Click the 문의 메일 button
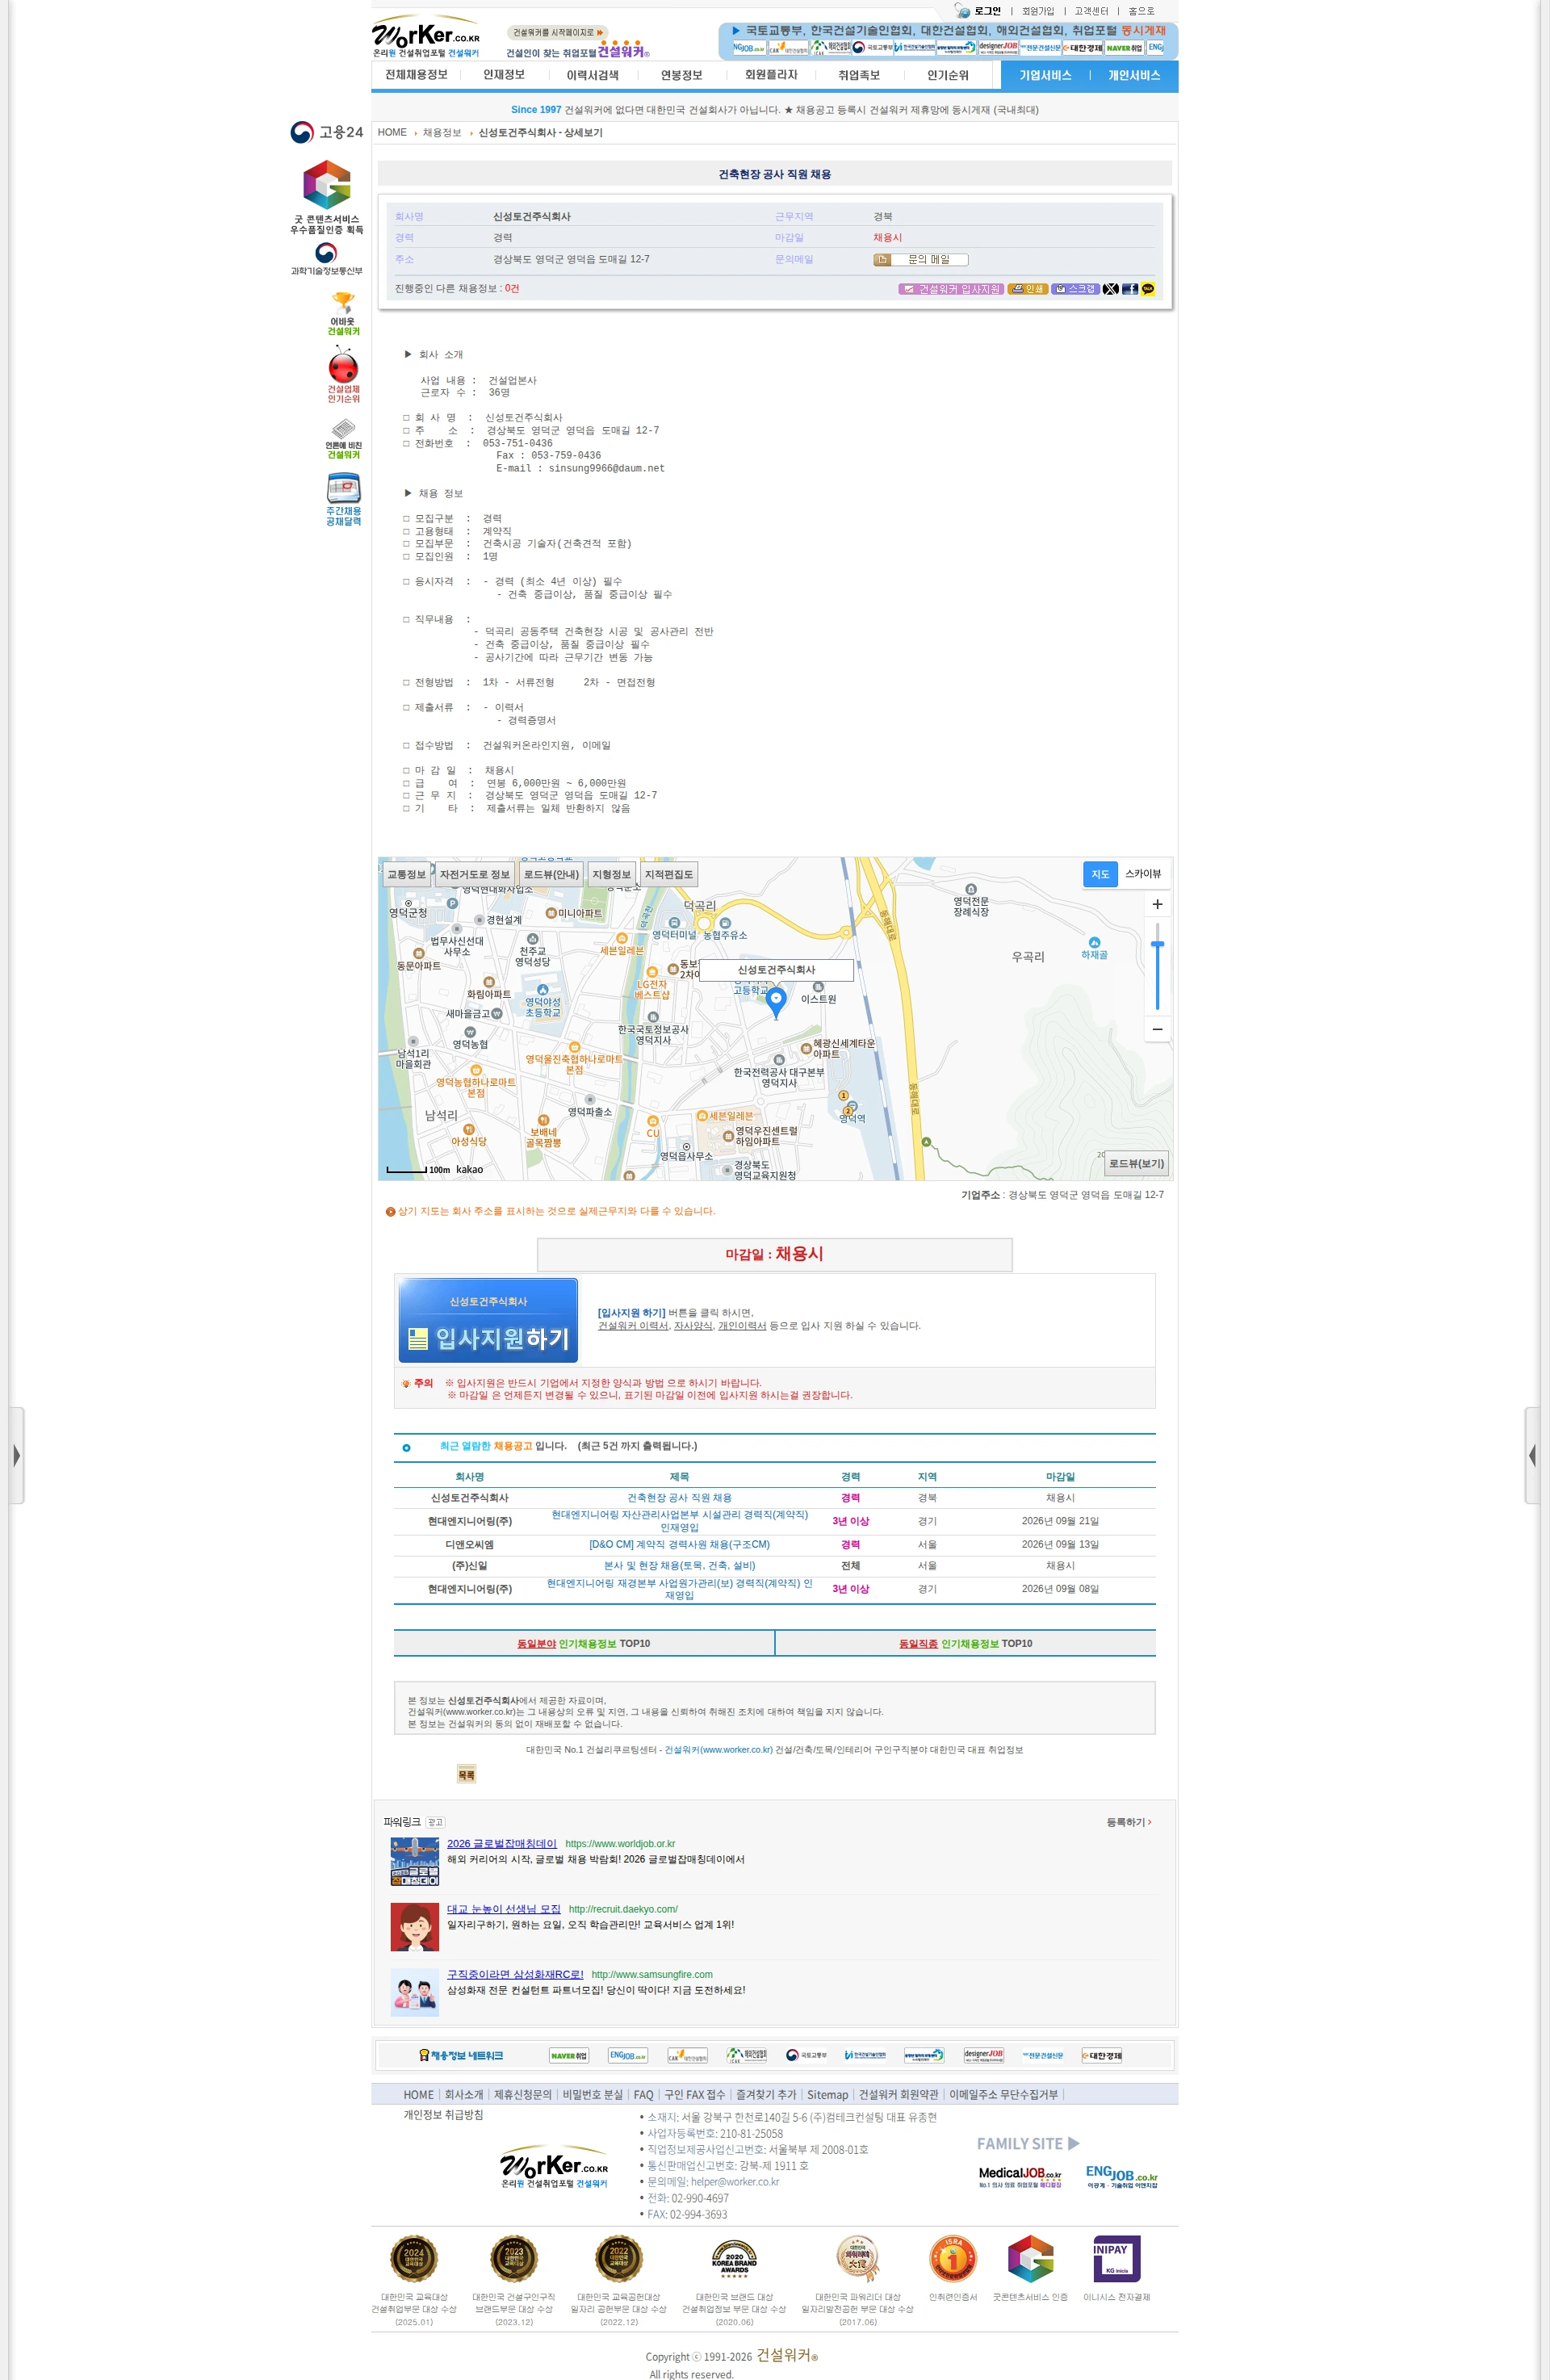1550x2380 pixels. coord(921,260)
